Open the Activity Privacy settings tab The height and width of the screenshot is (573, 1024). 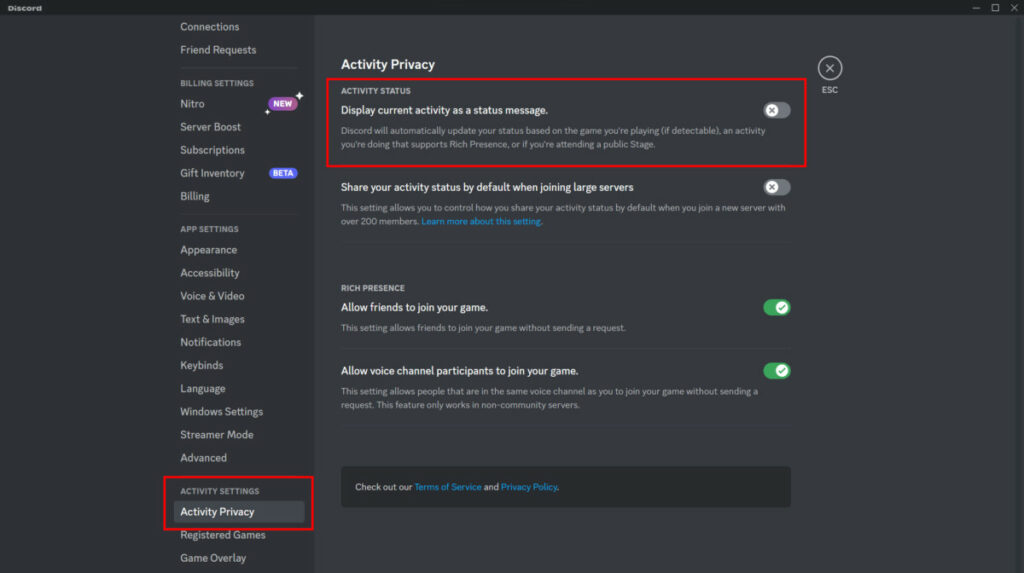click(x=217, y=512)
